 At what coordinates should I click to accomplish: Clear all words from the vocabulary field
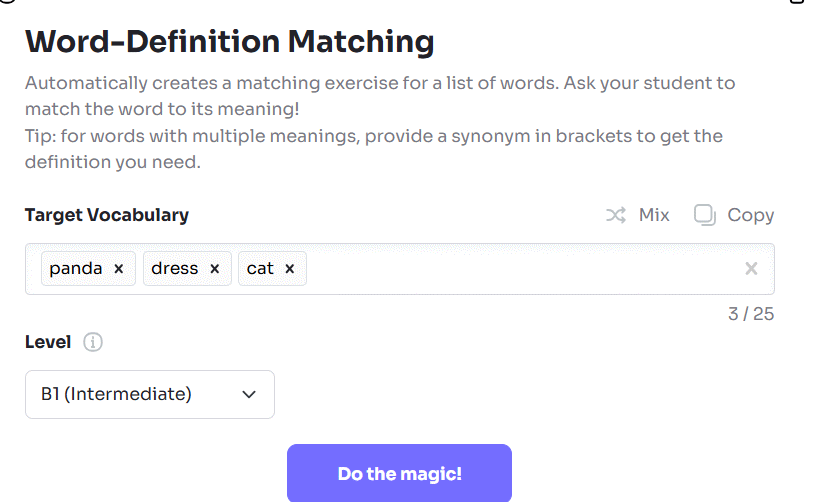752,268
